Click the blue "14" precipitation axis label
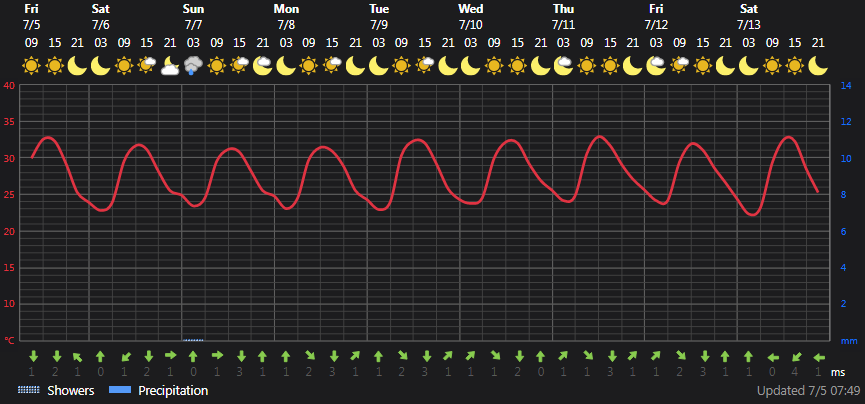The image size is (865, 404). [x=846, y=86]
